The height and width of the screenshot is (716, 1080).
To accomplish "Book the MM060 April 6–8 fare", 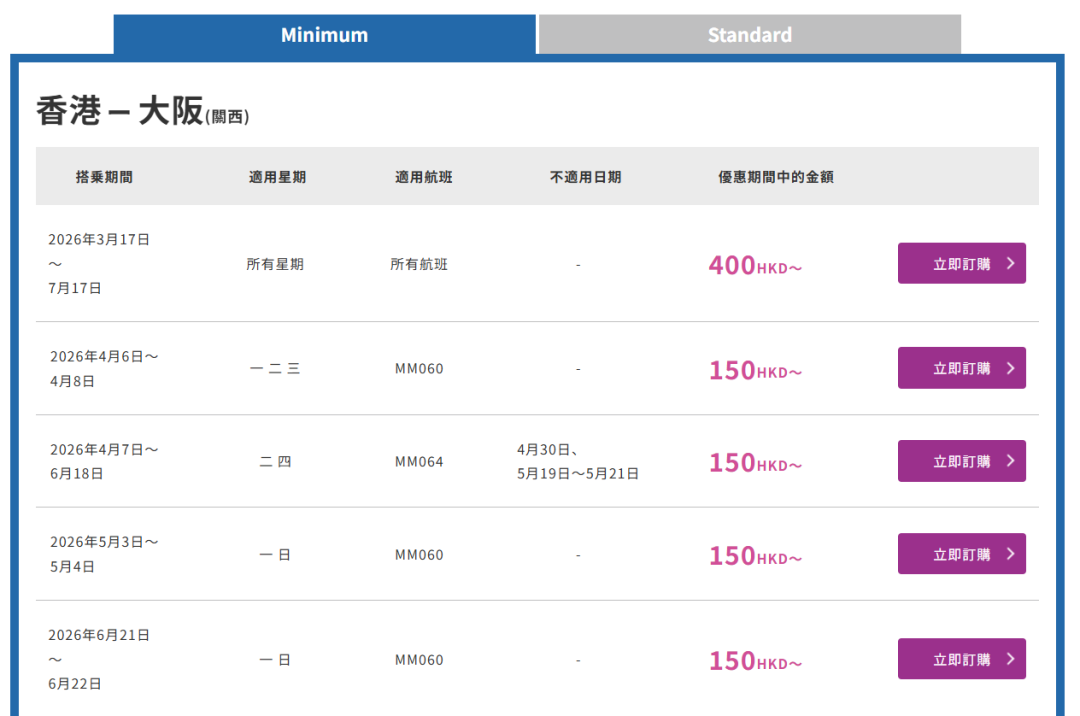I will click(962, 368).
